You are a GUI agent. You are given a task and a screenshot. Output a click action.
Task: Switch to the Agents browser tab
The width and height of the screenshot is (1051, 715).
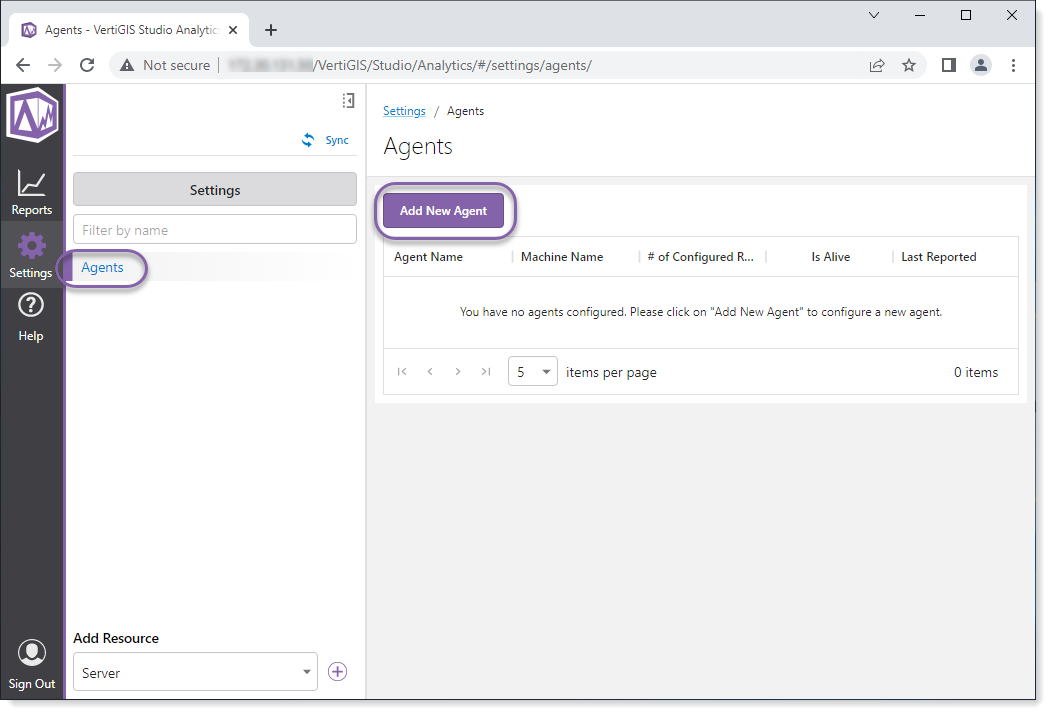click(x=130, y=30)
